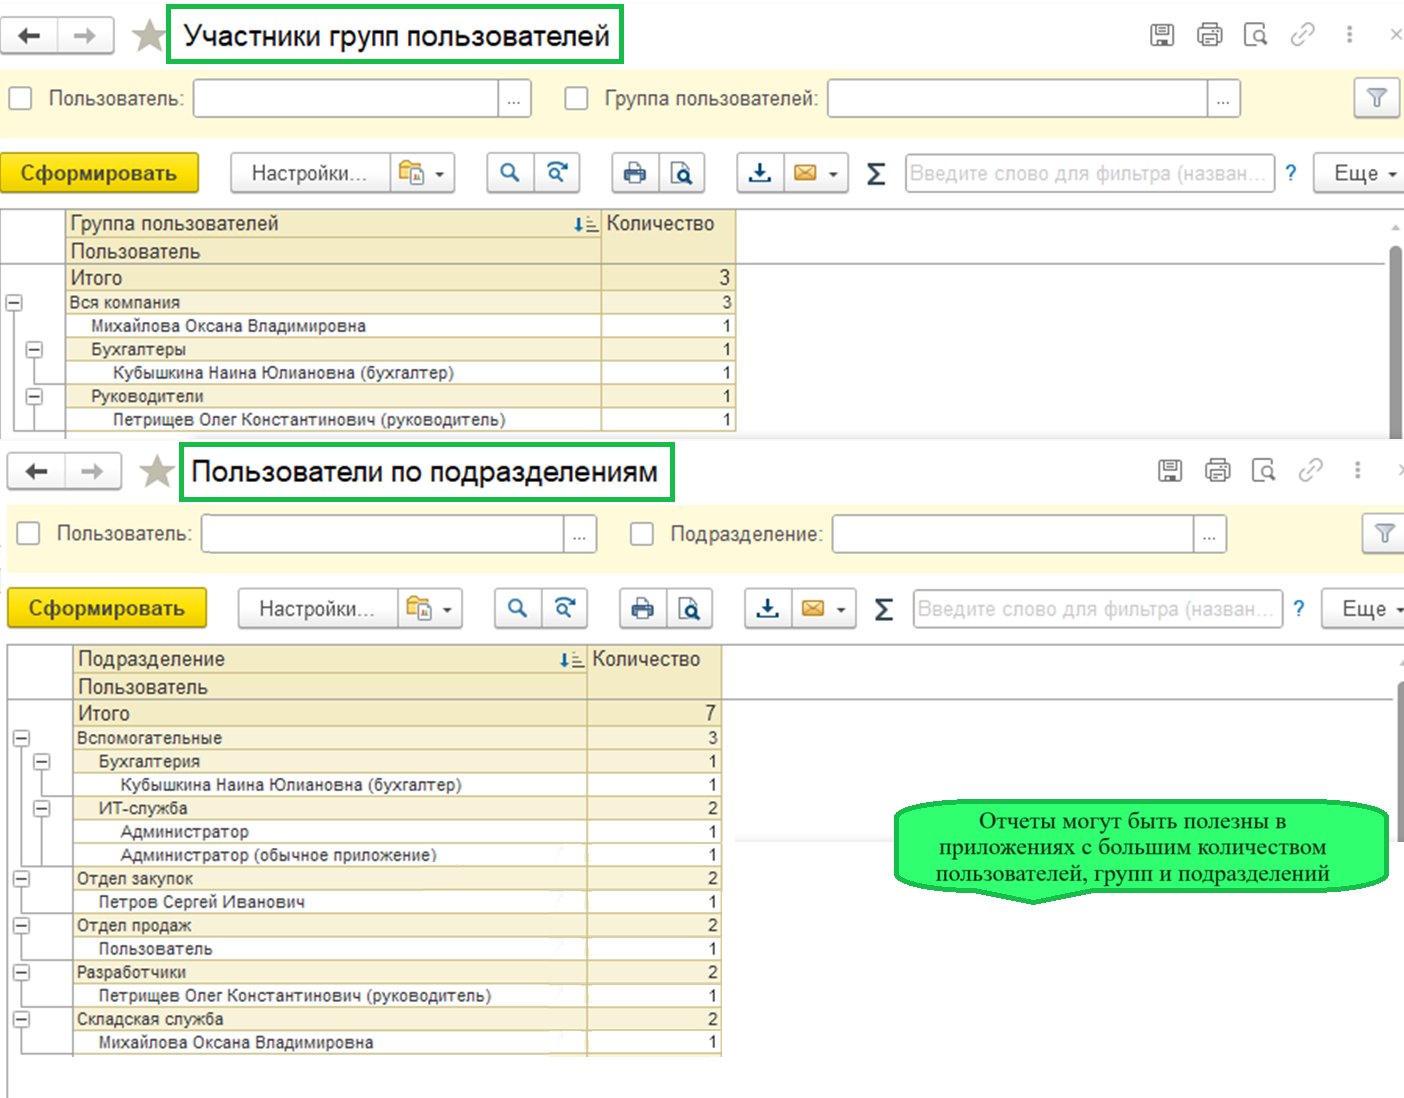Click the find magnifier icon in top toolbar
The height and width of the screenshot is (1098, 1404).
click(x=510, y=173)
